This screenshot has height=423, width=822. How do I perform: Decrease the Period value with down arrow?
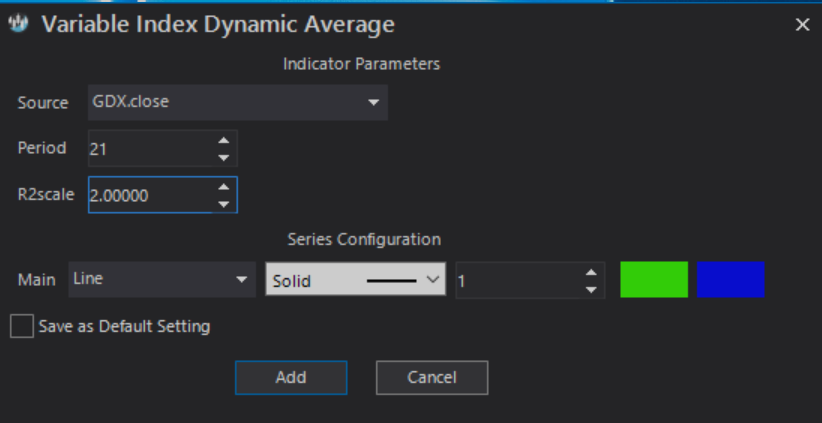224,157
